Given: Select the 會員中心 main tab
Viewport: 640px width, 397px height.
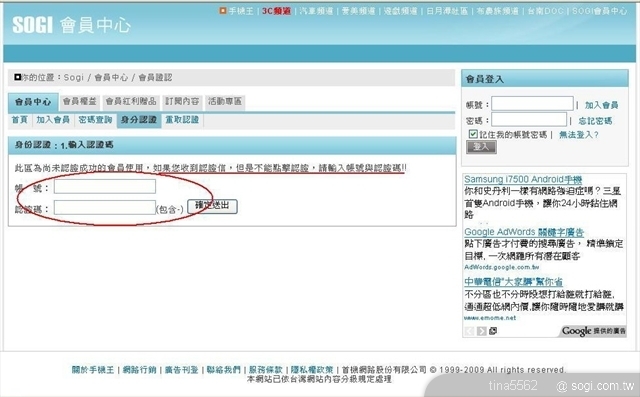Looking at the screenshot, I should pyautogui.click(x=33, y=102).
